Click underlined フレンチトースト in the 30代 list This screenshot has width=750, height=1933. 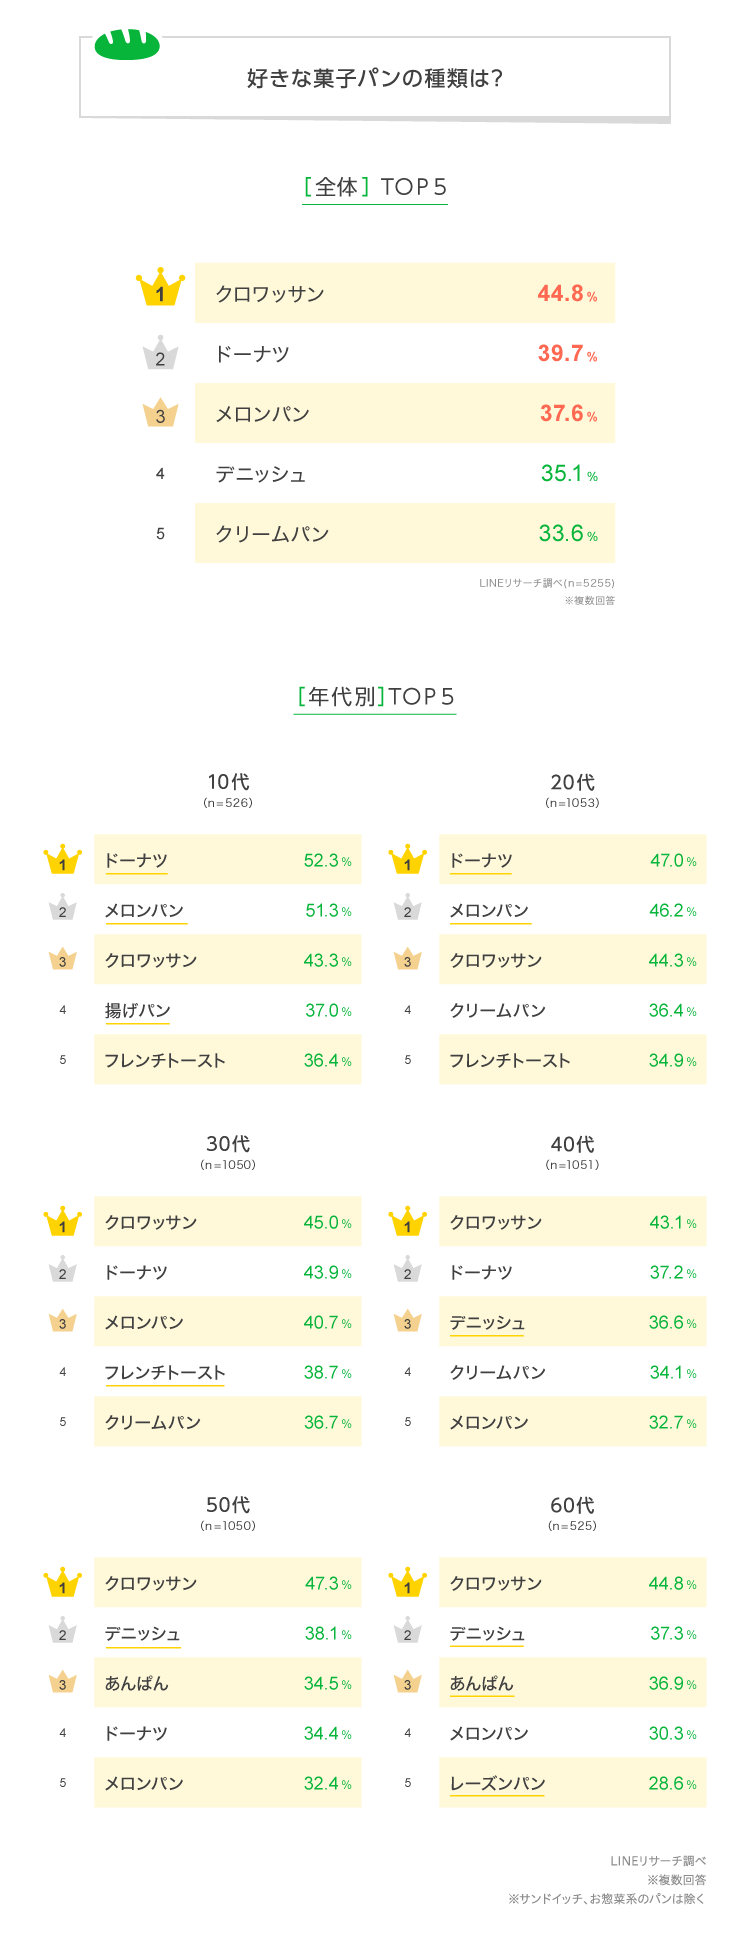(x=165, y=1373)
